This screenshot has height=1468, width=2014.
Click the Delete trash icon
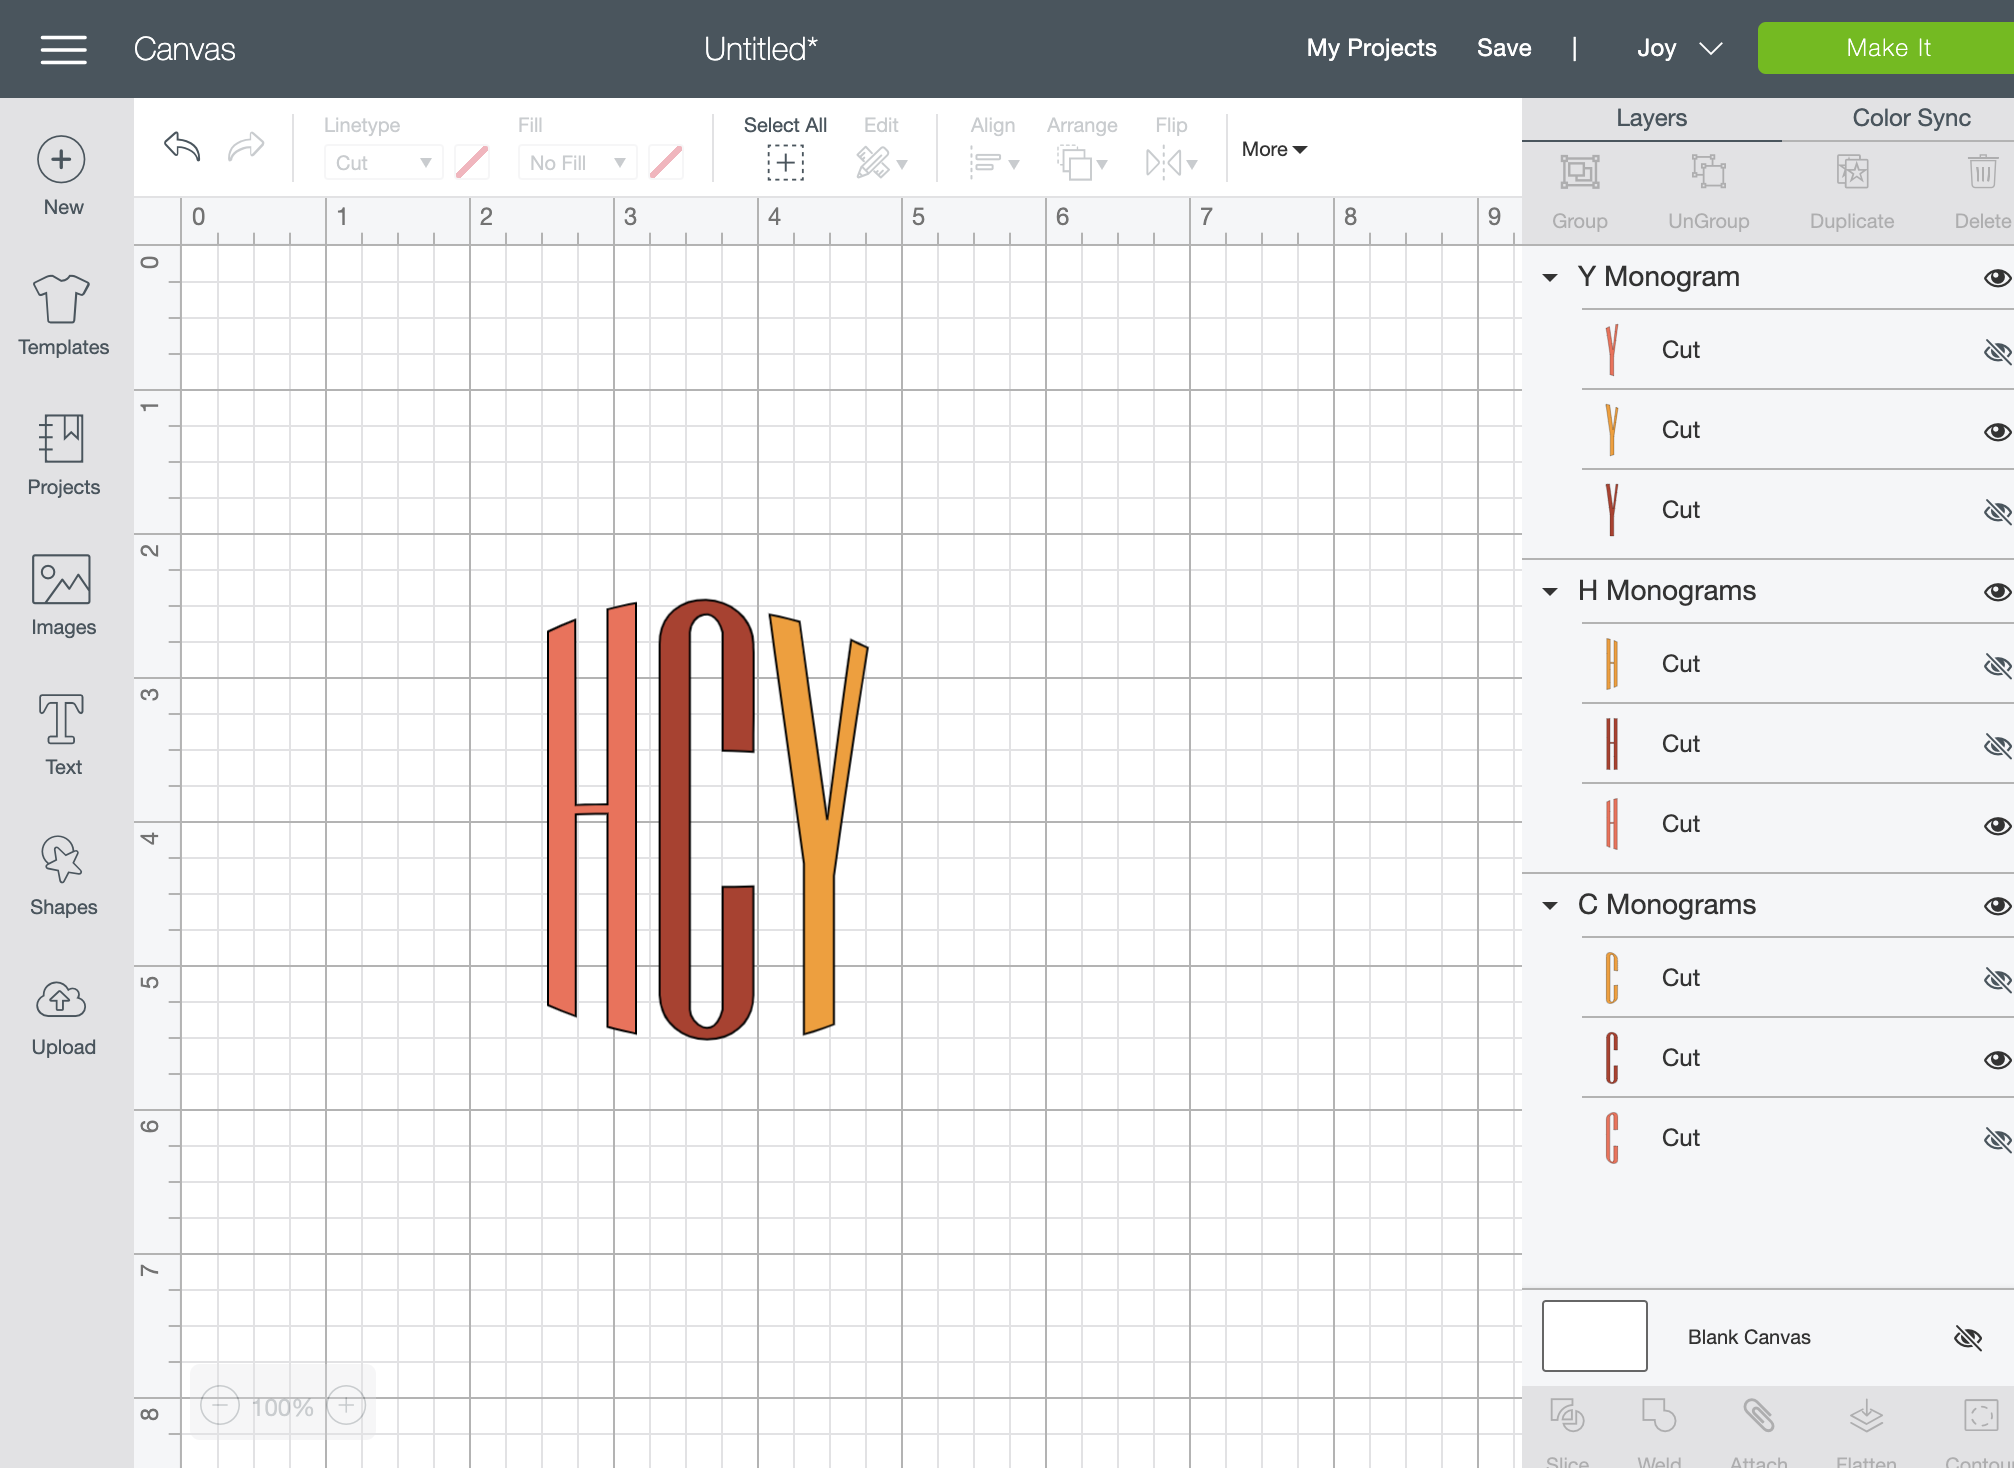(1983, 172)
